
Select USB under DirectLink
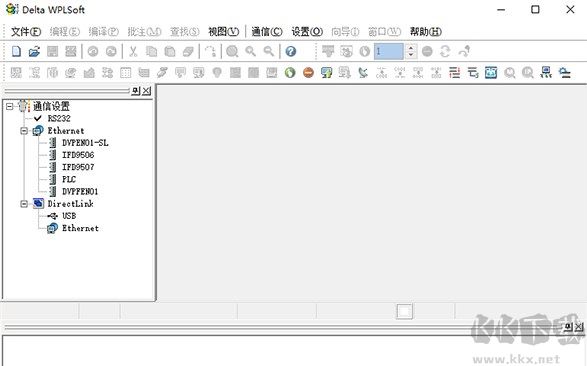69,216
